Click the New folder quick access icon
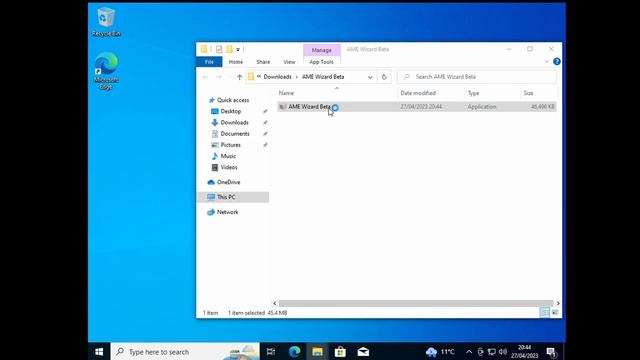This screenshot has width=640, height=360. pos(229,49)
